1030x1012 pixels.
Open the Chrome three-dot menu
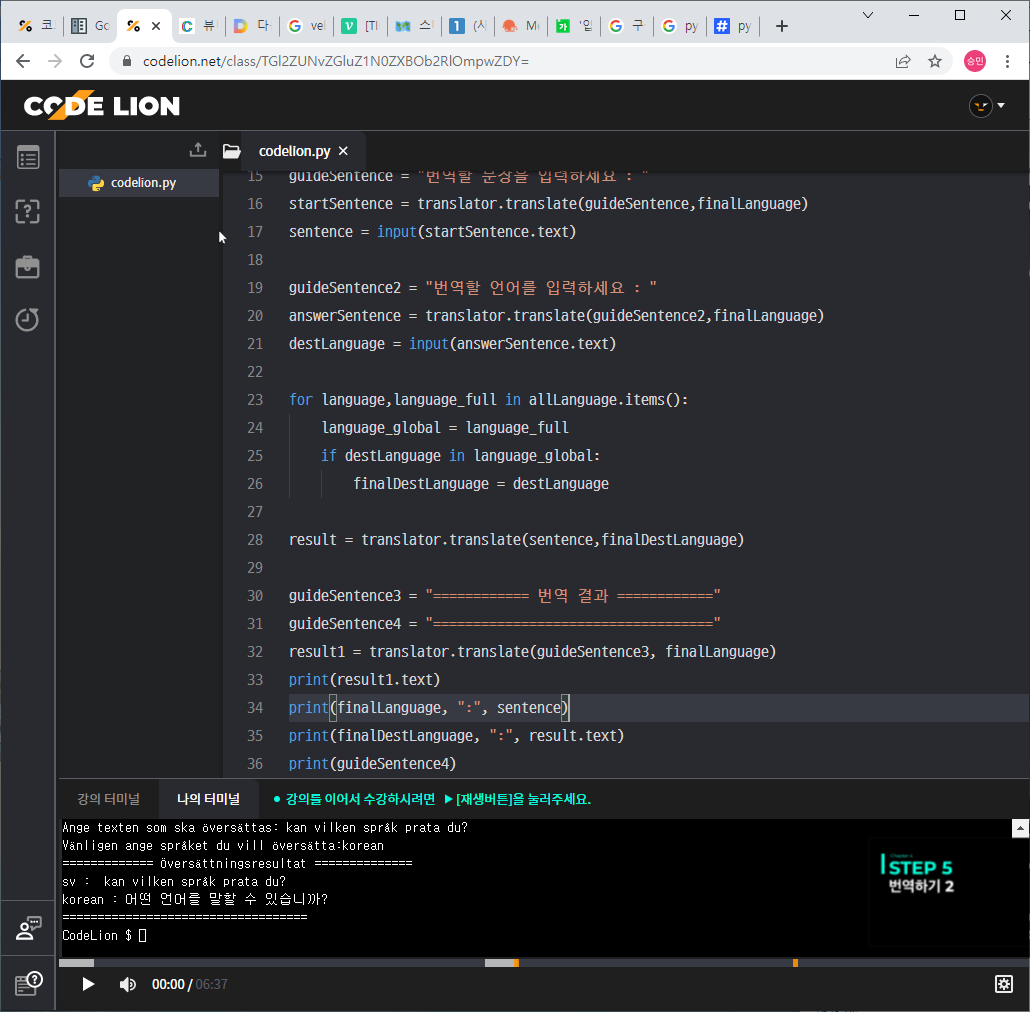pyautogui.click(x=1007, y=61)
